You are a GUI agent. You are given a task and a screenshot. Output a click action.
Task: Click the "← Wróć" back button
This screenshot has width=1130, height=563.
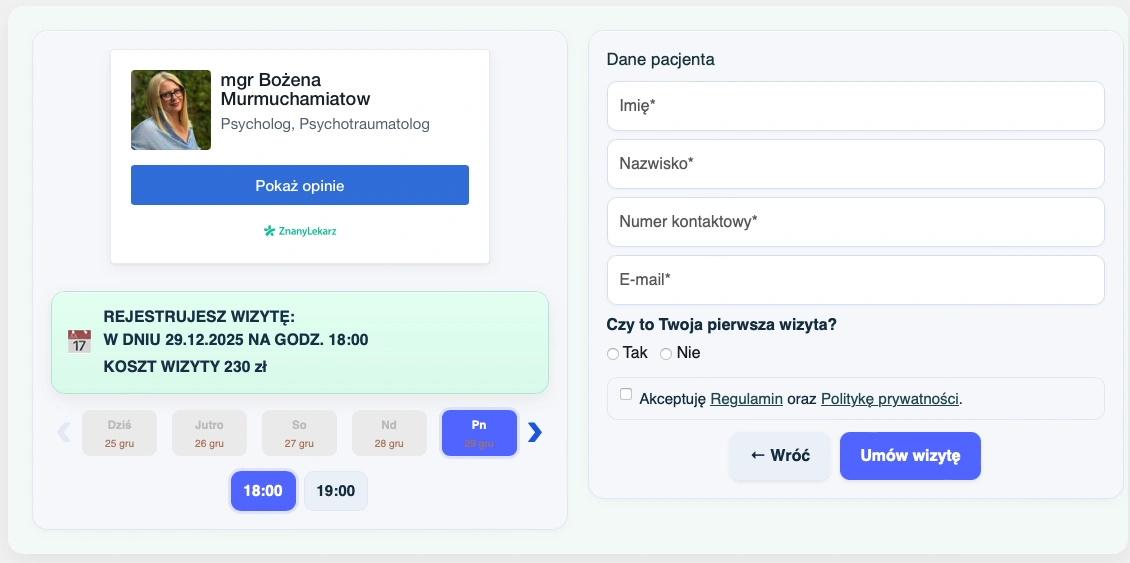click(x=780, y=456)
